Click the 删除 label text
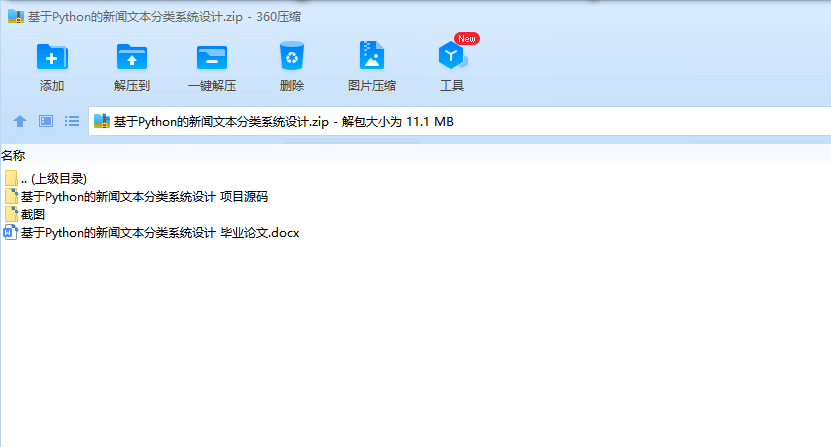Viewport: 831px width, 447px height. [x=291, y=85]
